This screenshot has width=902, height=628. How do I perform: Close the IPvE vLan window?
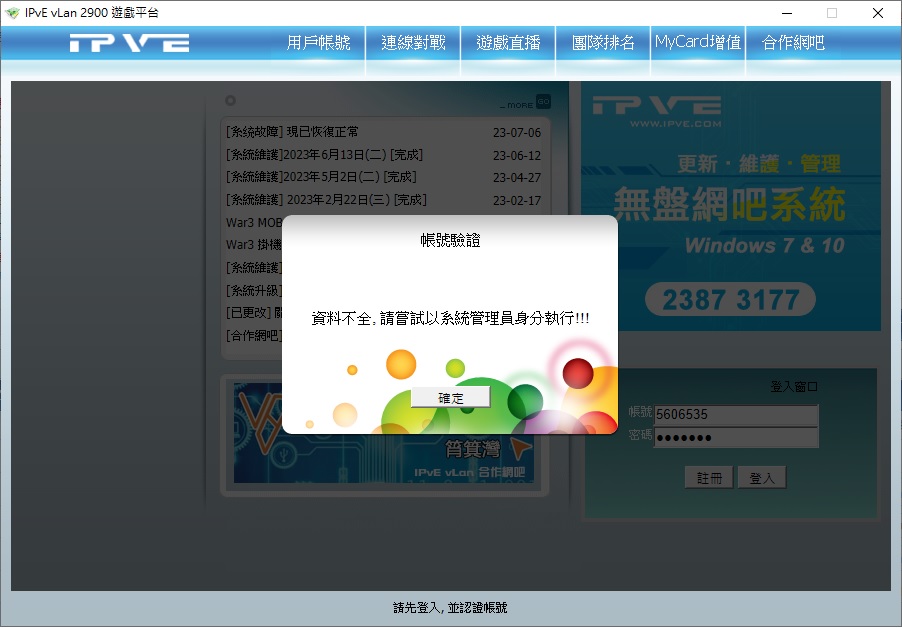coord(878,13)
